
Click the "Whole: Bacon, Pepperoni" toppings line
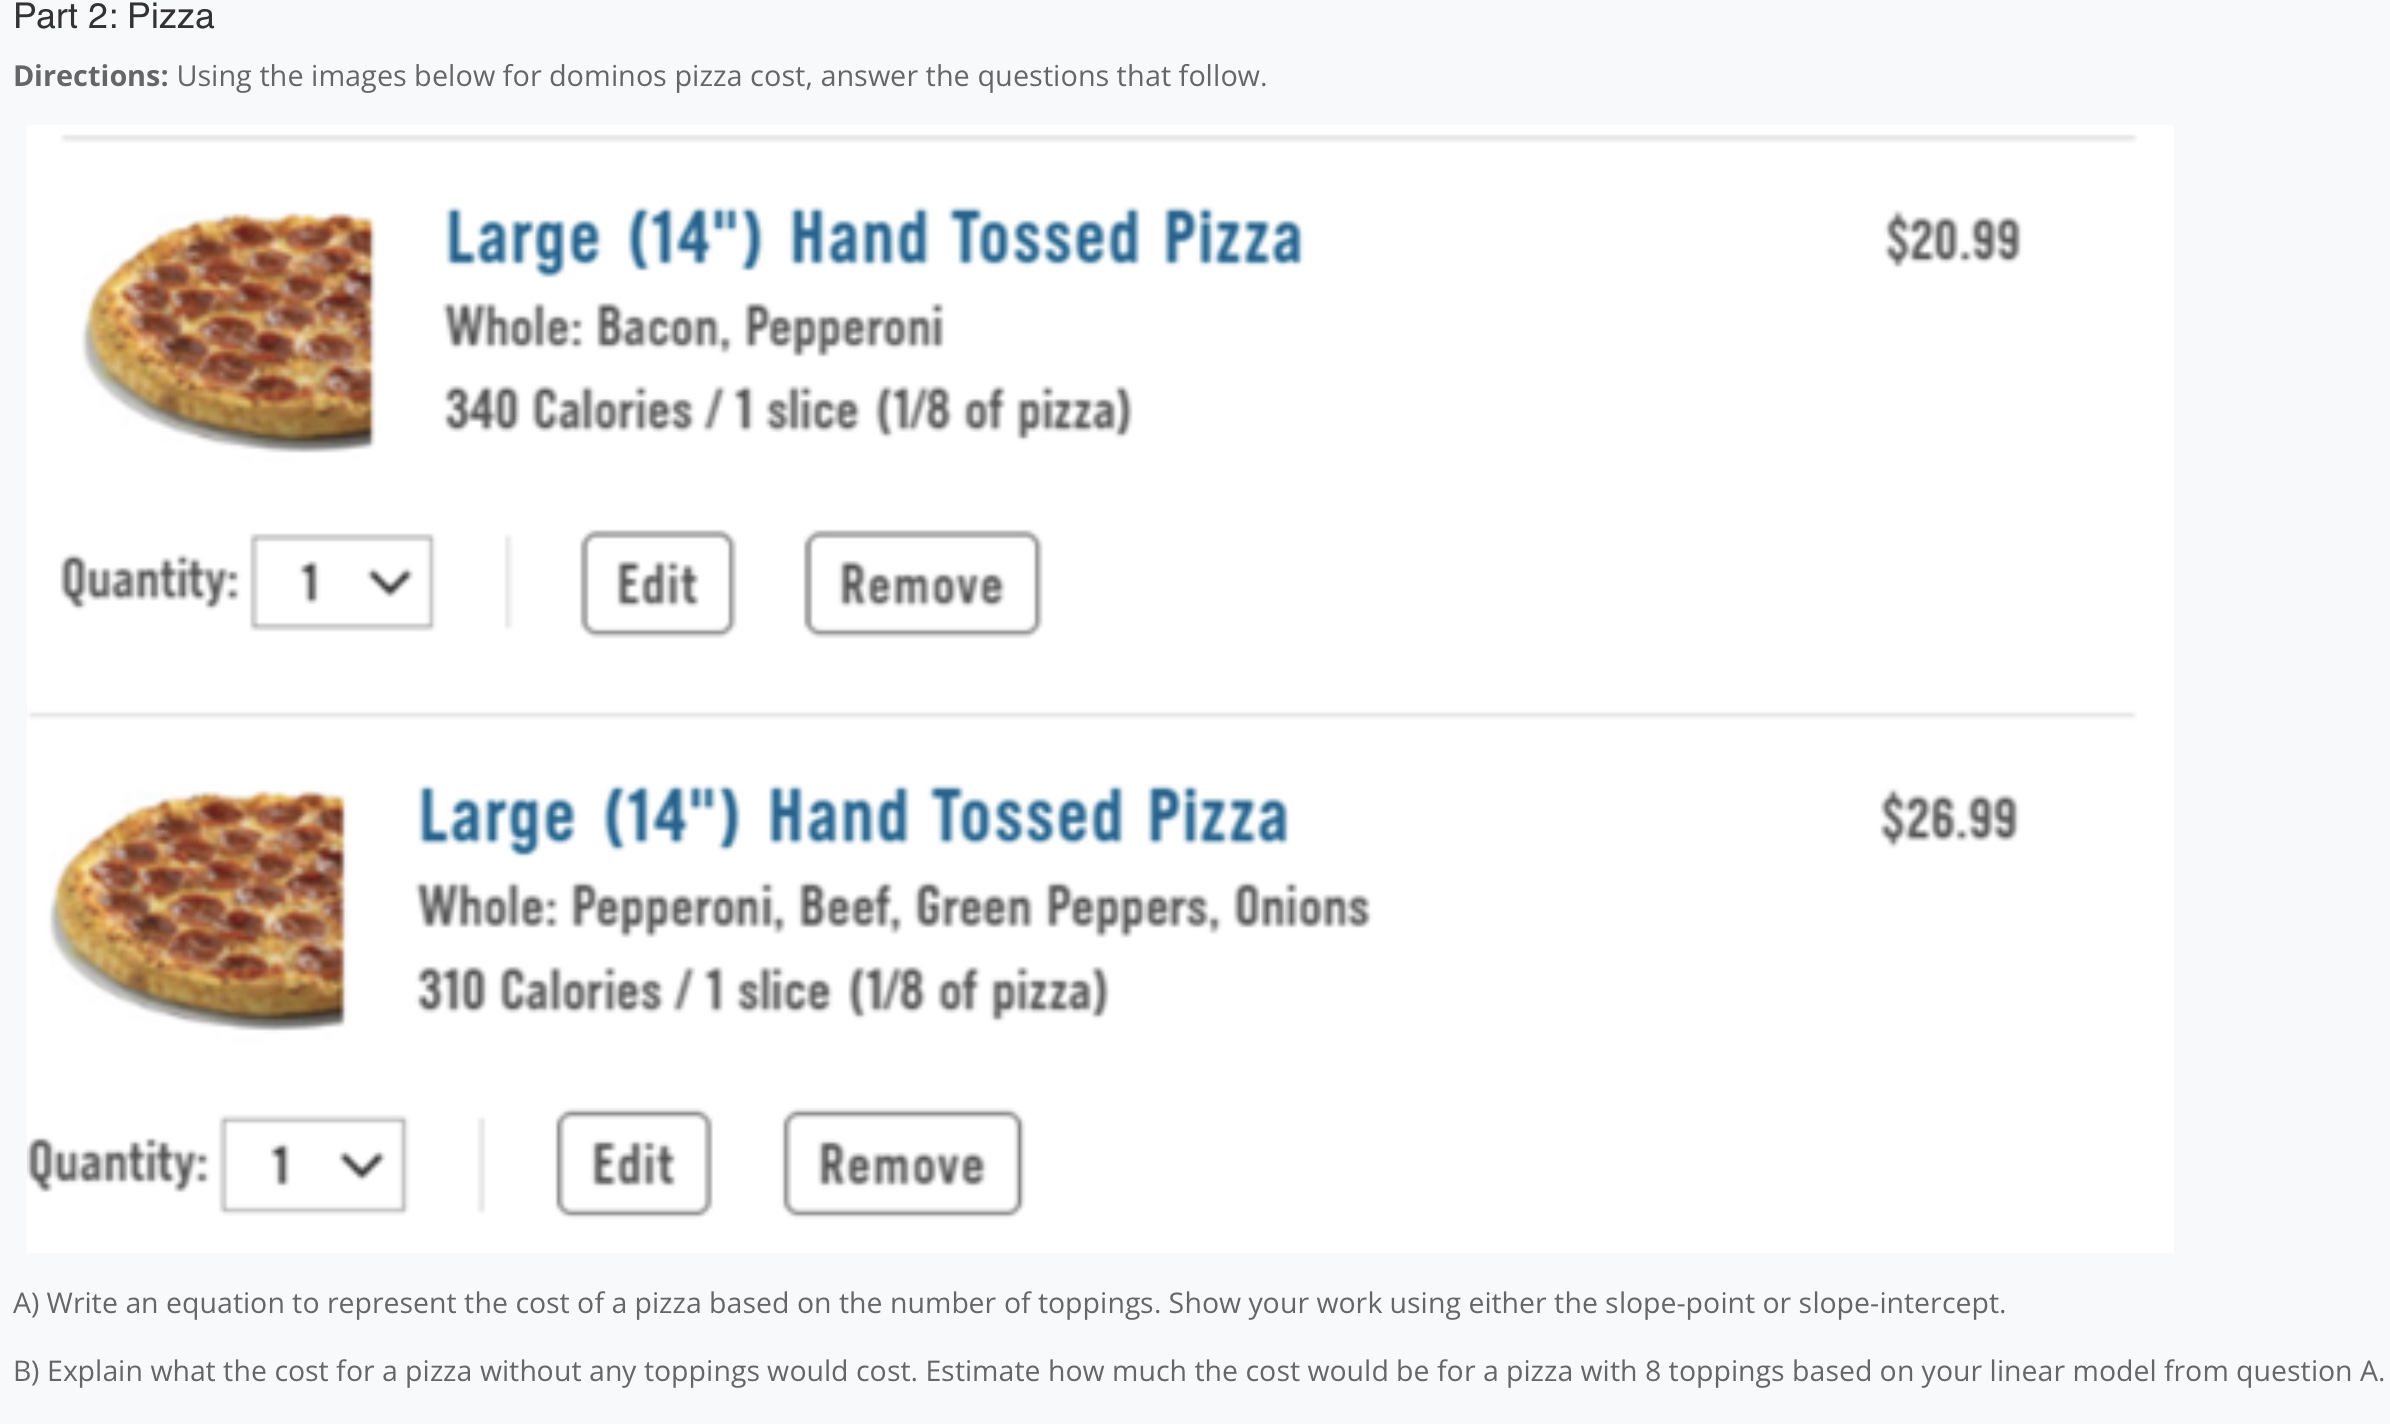pos(694,327)
